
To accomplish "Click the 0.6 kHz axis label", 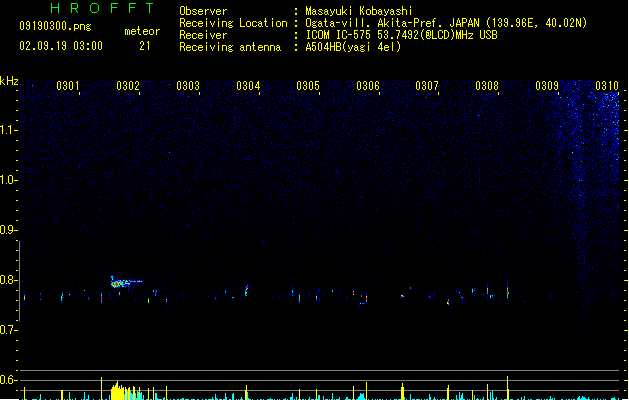I will (8, 380).
